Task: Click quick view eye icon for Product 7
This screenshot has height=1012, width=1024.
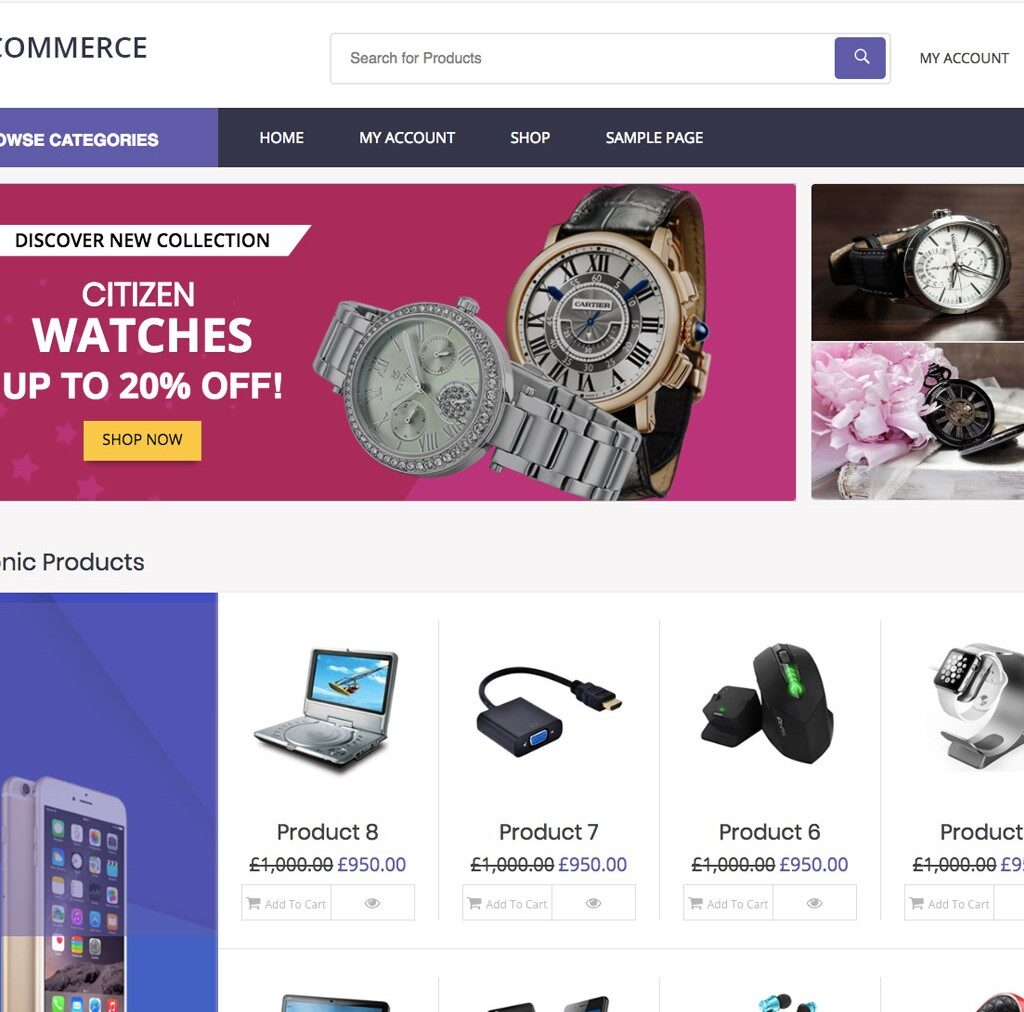Action: (593, 903)
